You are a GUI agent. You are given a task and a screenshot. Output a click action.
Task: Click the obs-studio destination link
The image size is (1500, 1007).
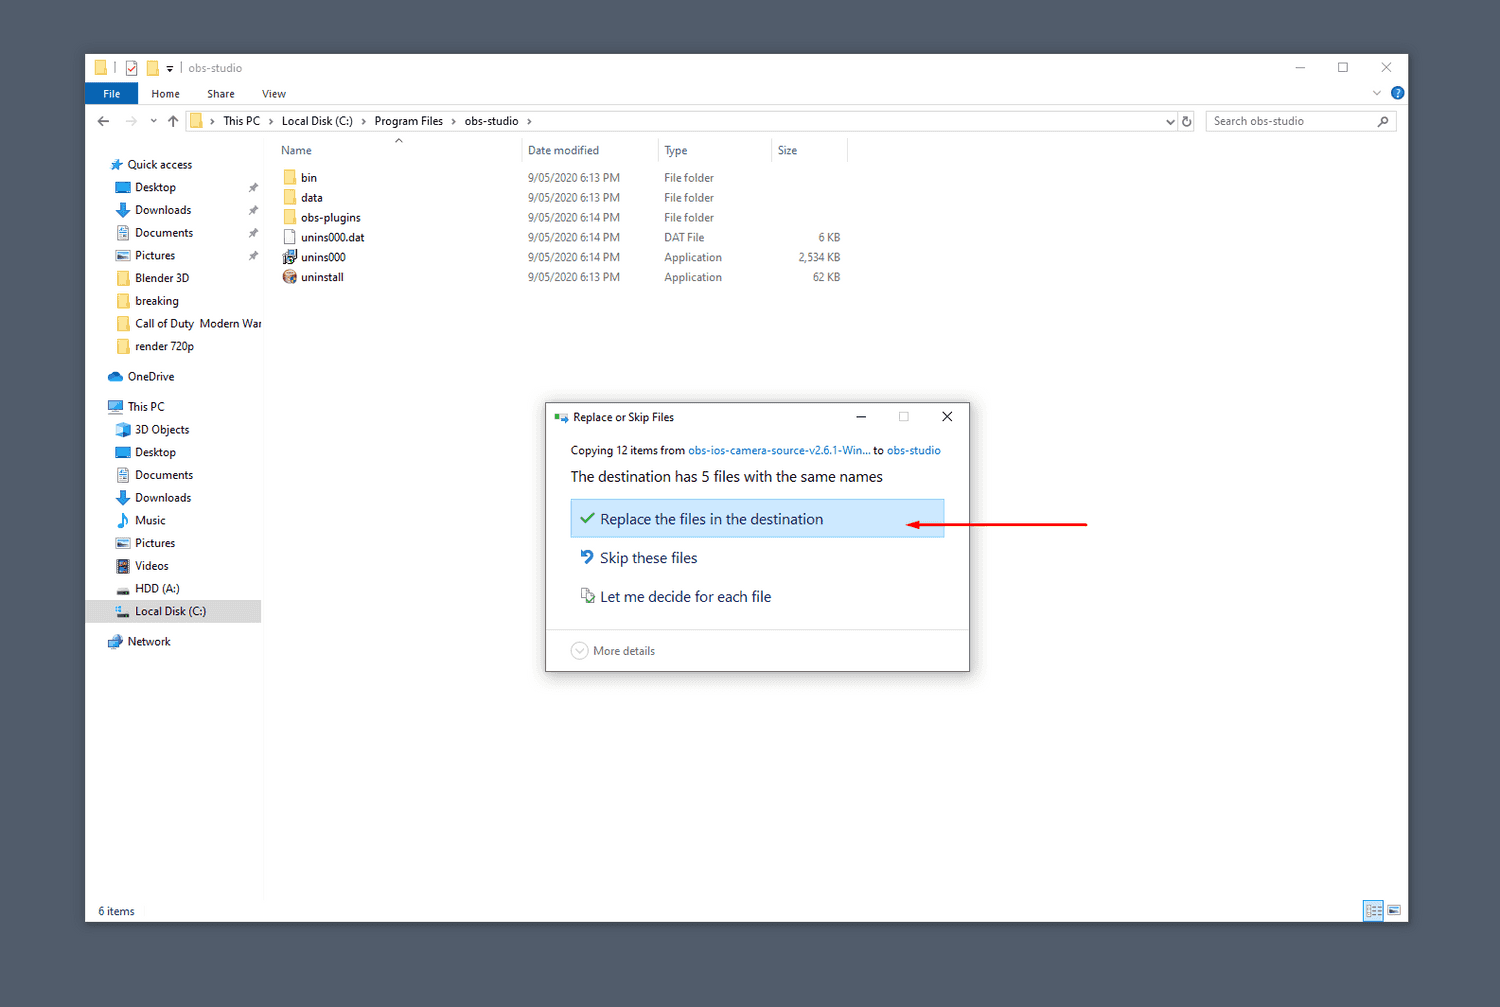[913, 451]
